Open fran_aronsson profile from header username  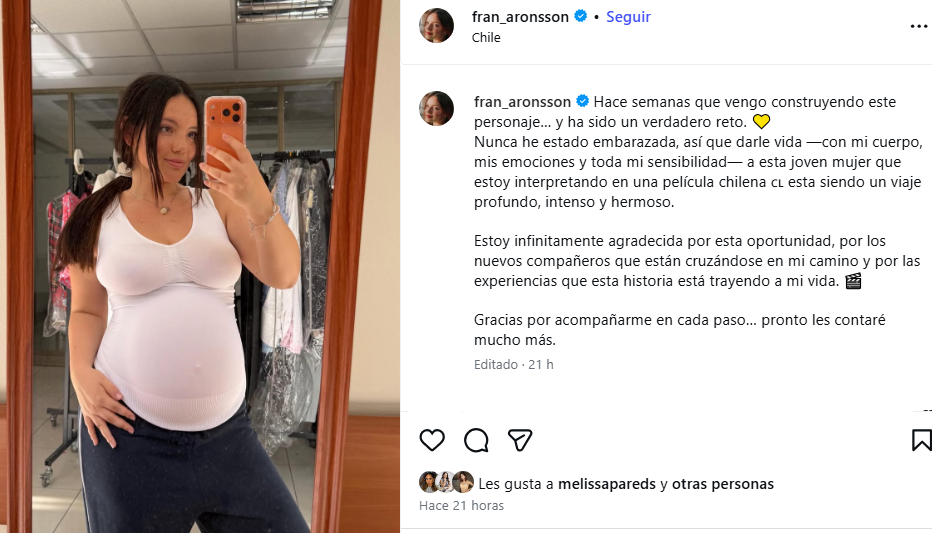[x=520, y=17]
